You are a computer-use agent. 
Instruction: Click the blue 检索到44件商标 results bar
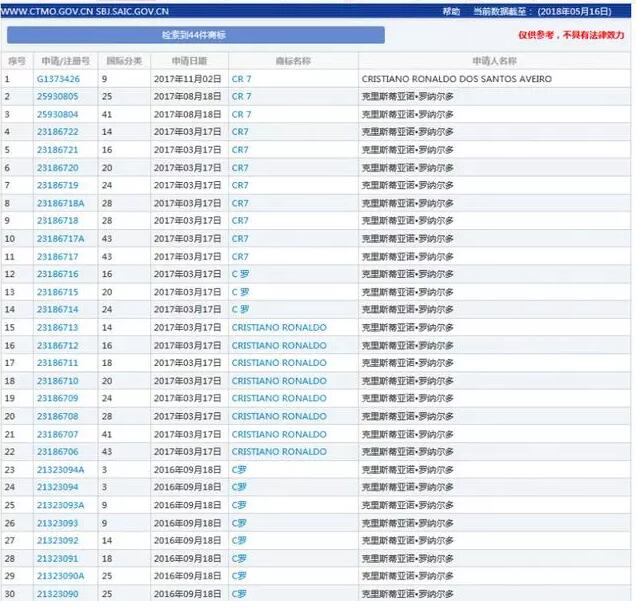196,35
